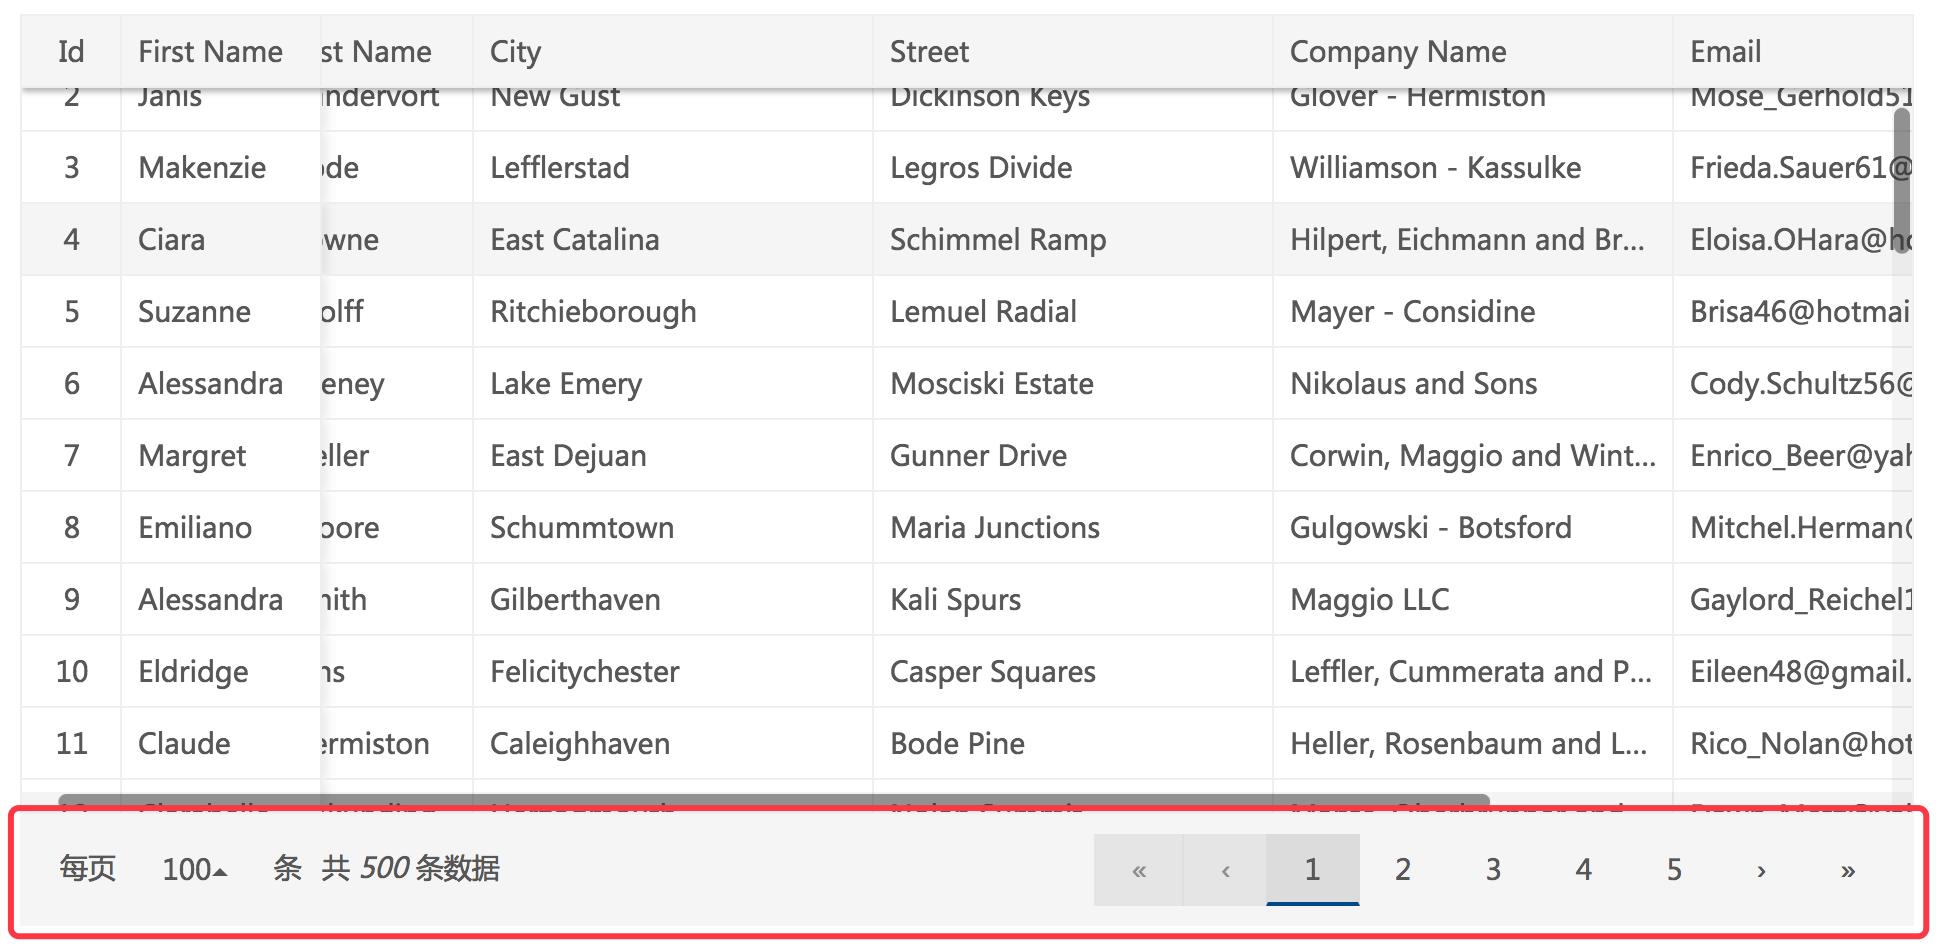Select street cell 'Maria Junctions'
The image size is (1948, 948).
[x=1072, y=528]
